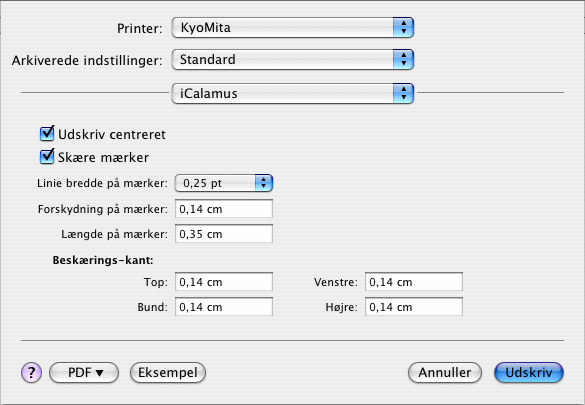
Task: Disable the Skære mærker checkbox
Action: click(x=47, y=157)
